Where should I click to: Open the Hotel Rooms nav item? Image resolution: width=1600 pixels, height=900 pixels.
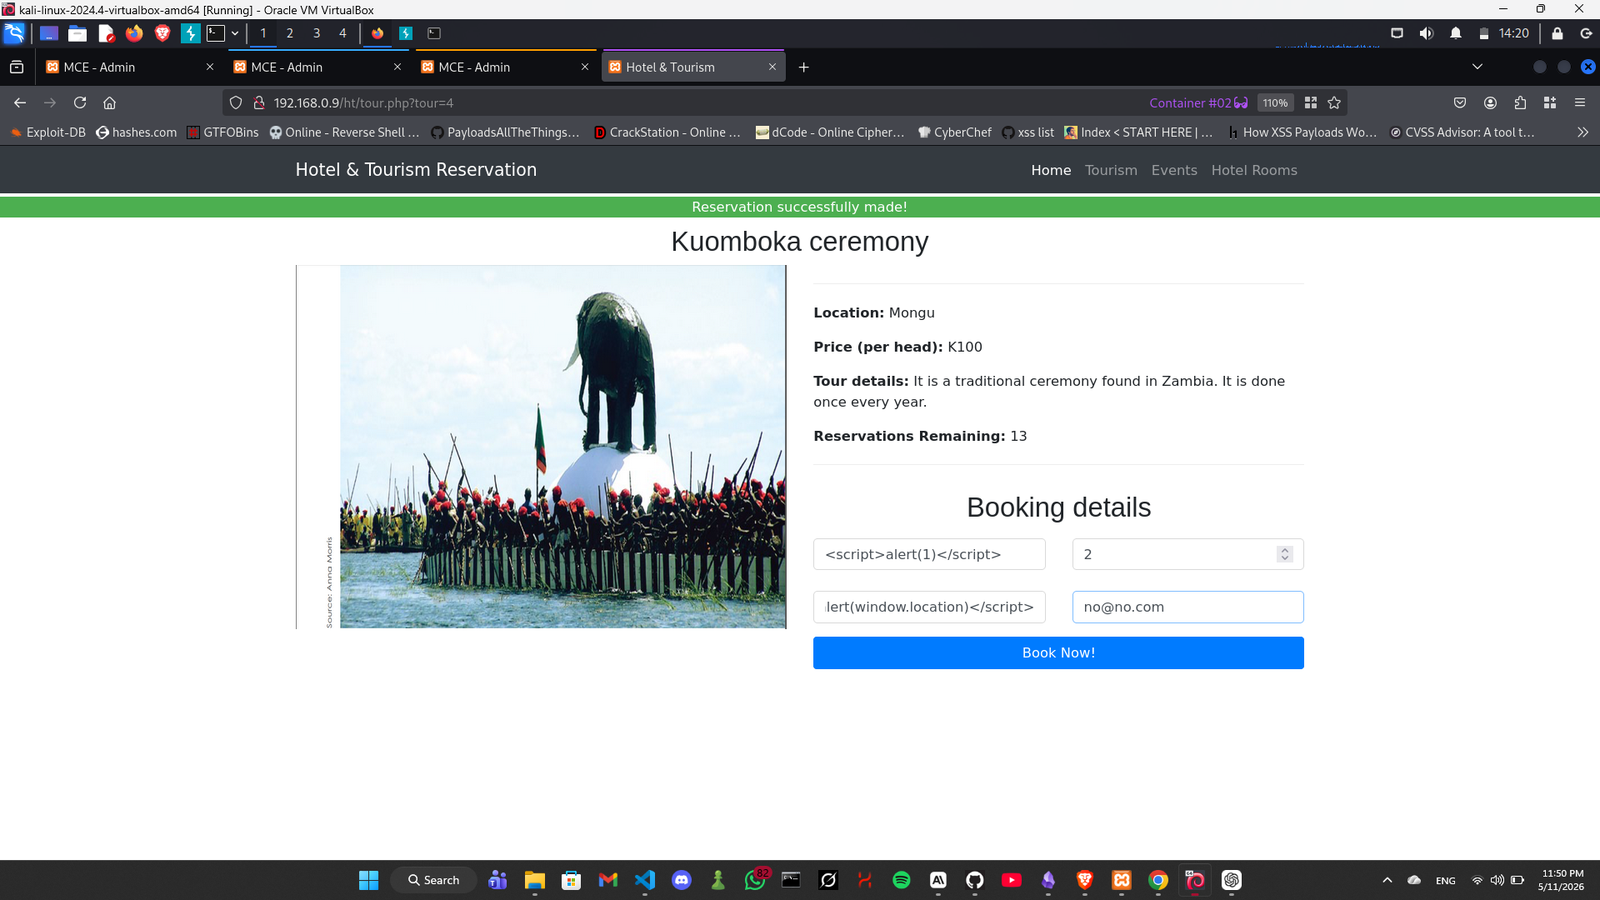[x=1254, y=170]
